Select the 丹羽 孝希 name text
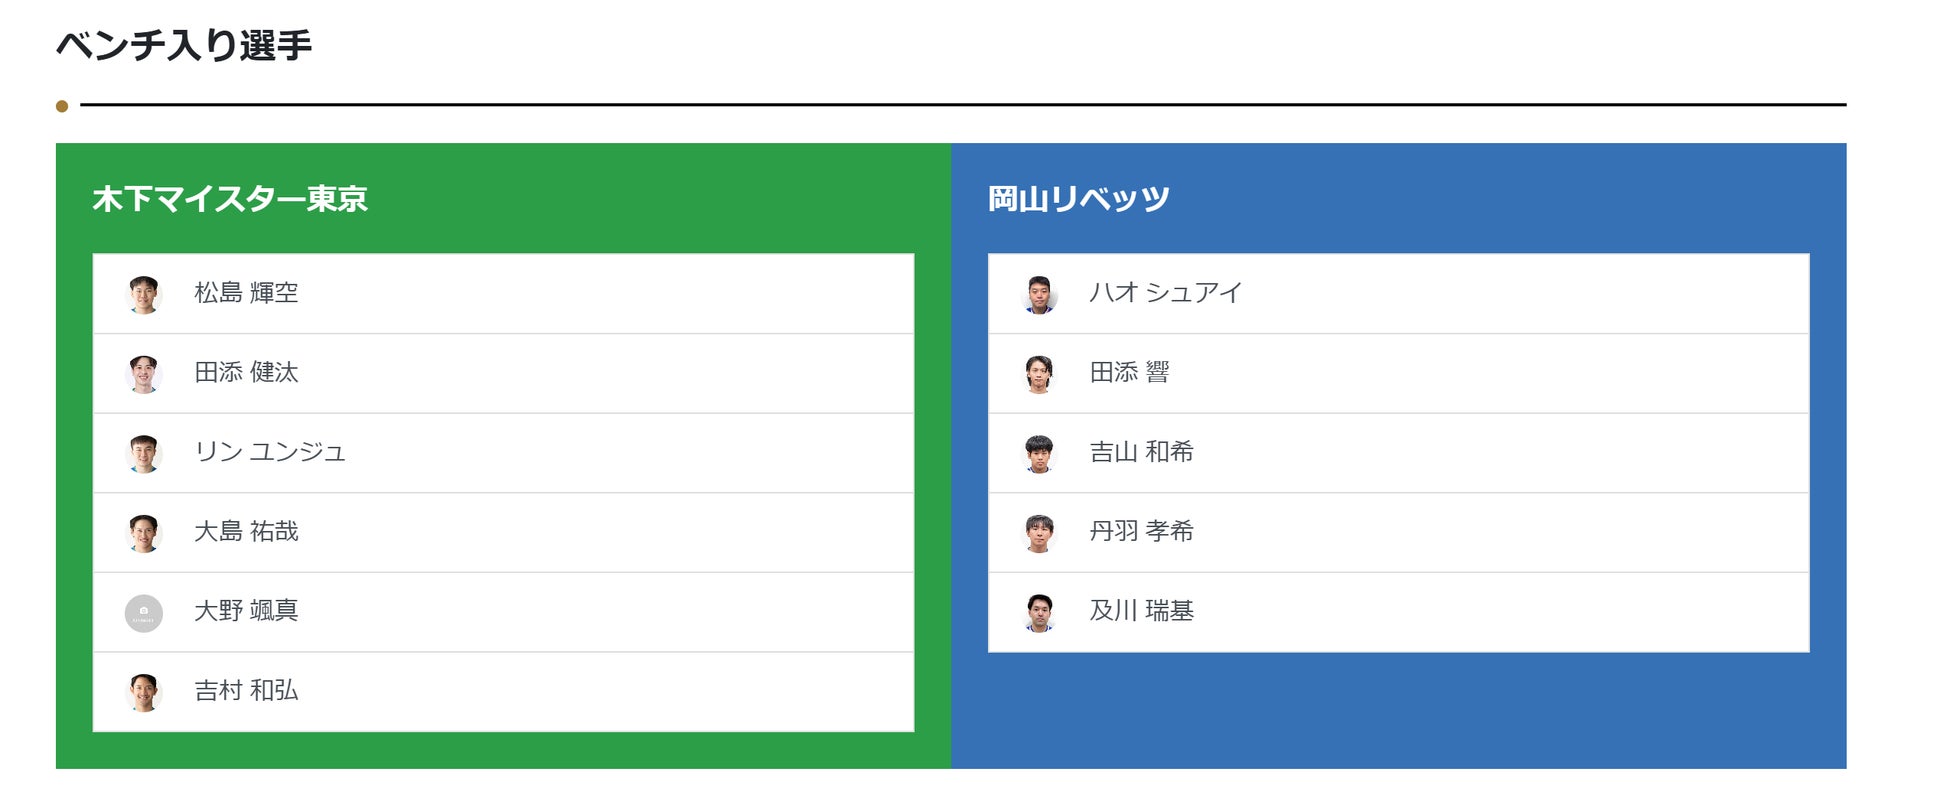 (x=1141, y=531)
